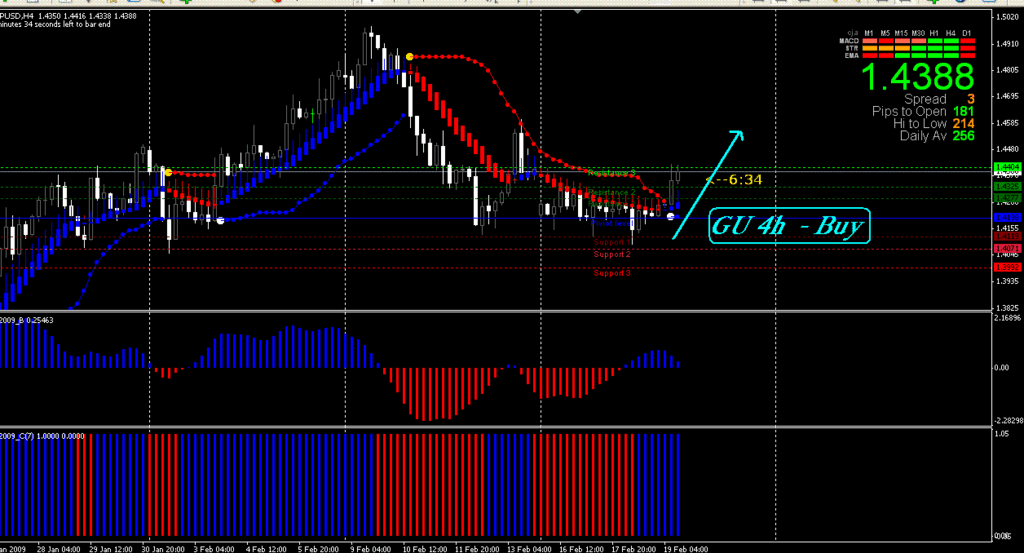Click the red 1.3992 support price tag
1024x553 pixels.
pos(1006,267)
